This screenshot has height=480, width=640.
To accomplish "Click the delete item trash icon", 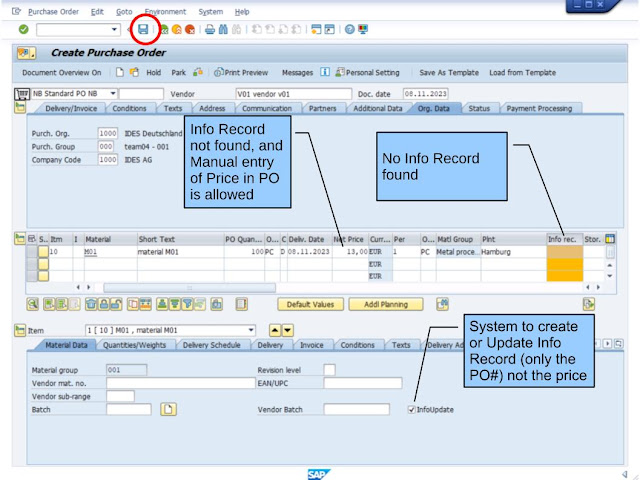I will [91, 304].
